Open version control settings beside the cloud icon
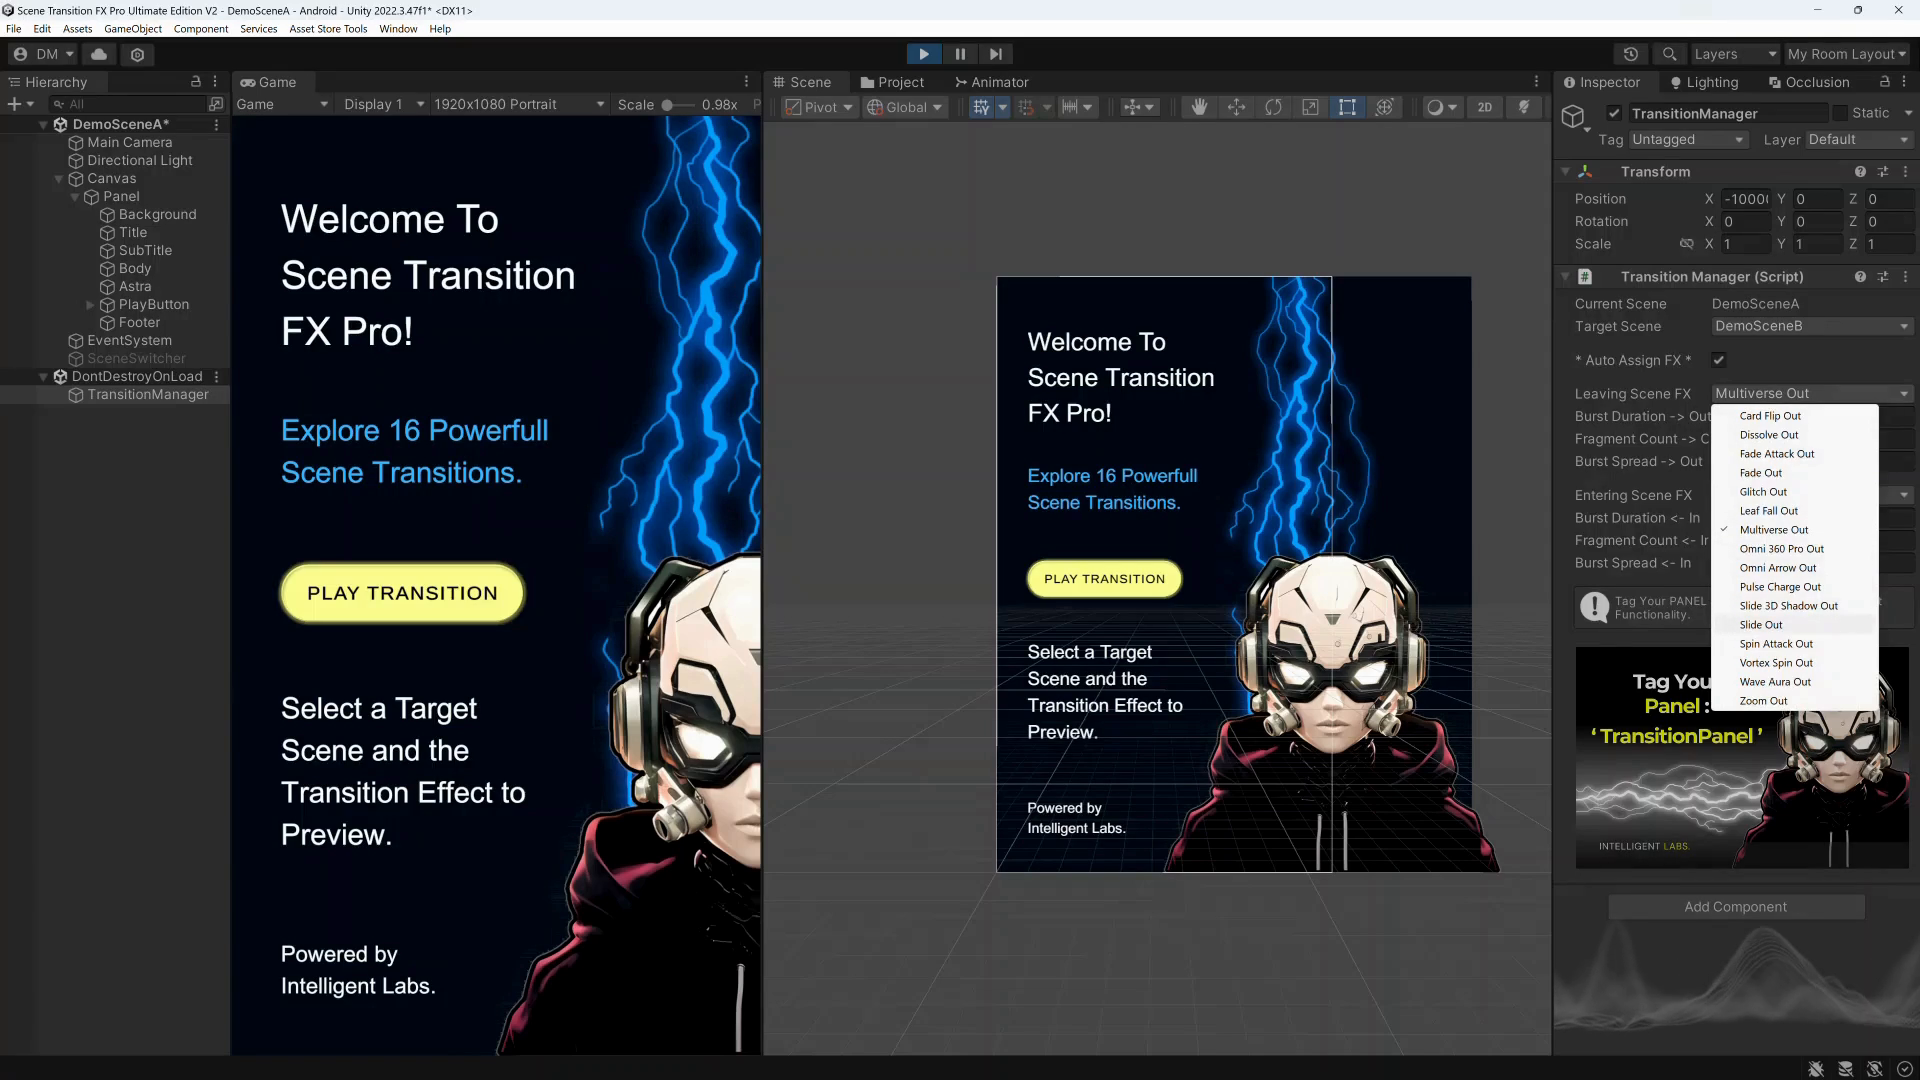1920x1080 pixels. (138, 54)
